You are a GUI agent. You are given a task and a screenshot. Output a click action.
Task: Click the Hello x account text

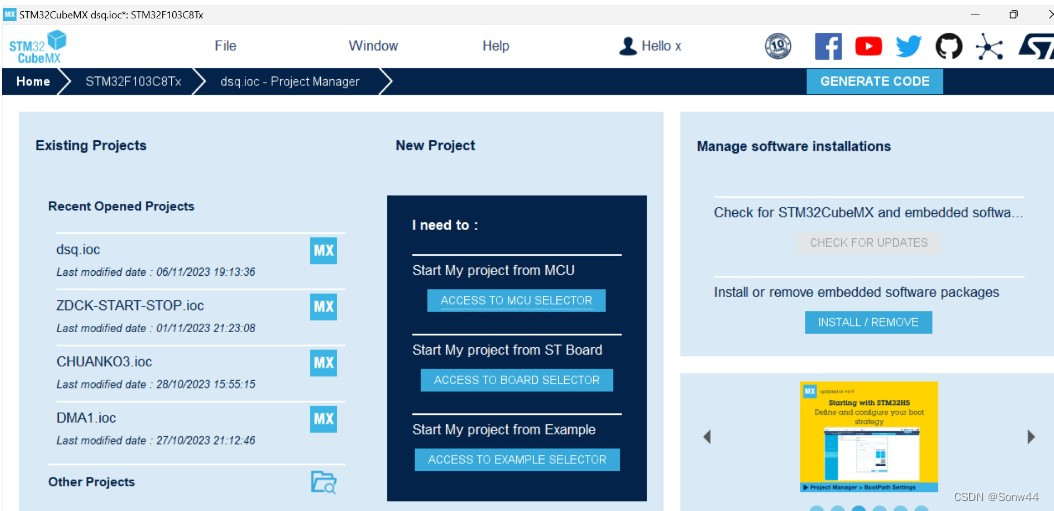click(x=661, y=46)
